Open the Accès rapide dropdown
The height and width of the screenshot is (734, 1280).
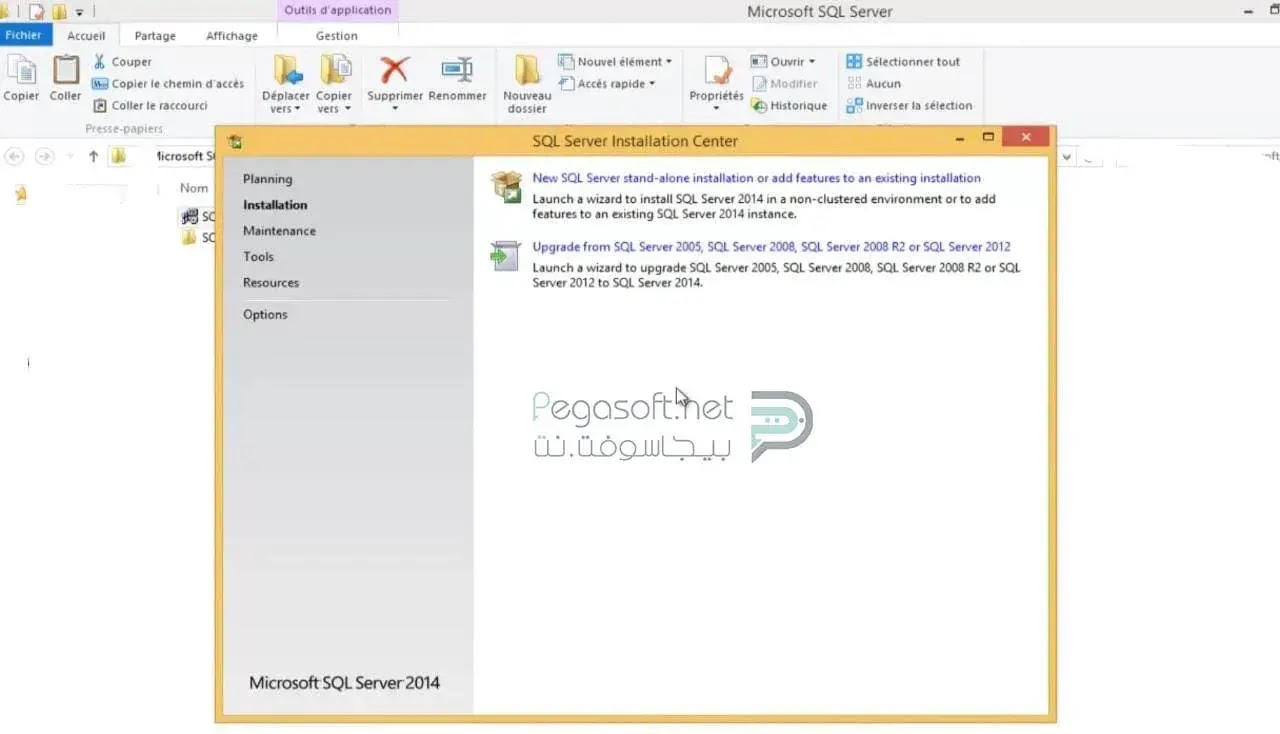click(607, 84)
